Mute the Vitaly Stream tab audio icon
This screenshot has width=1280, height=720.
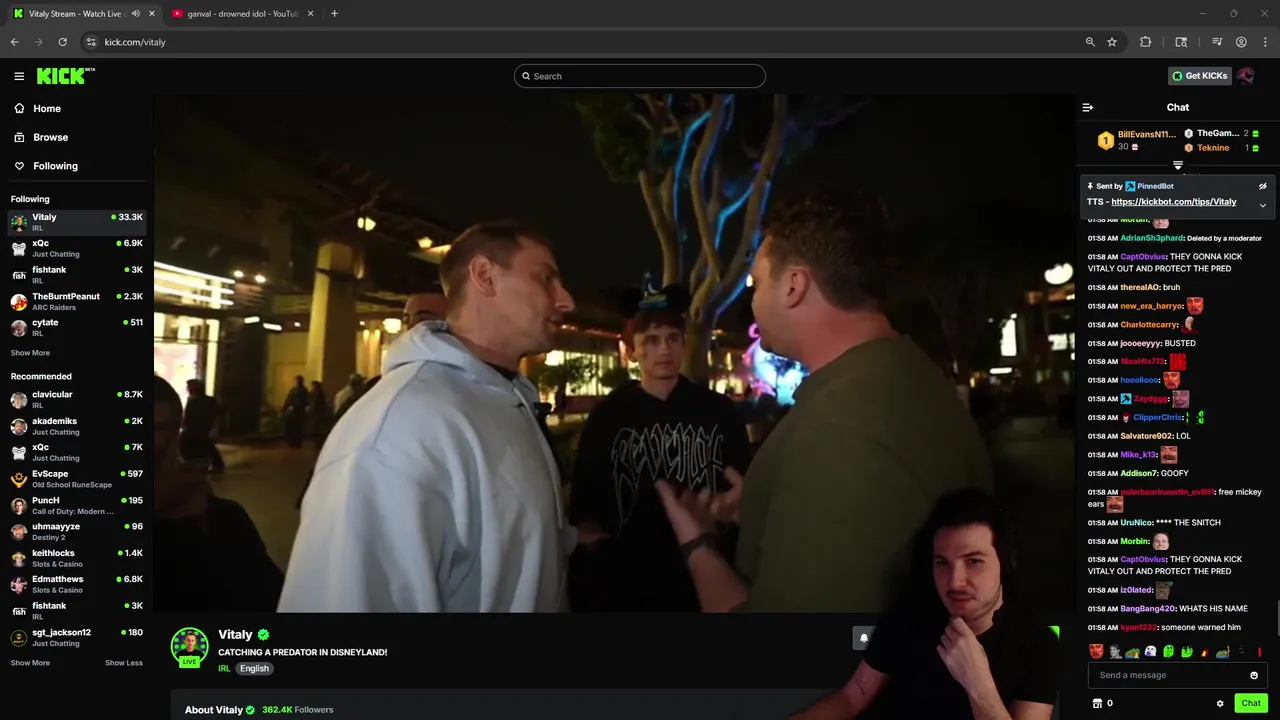(x=136, y=14)
